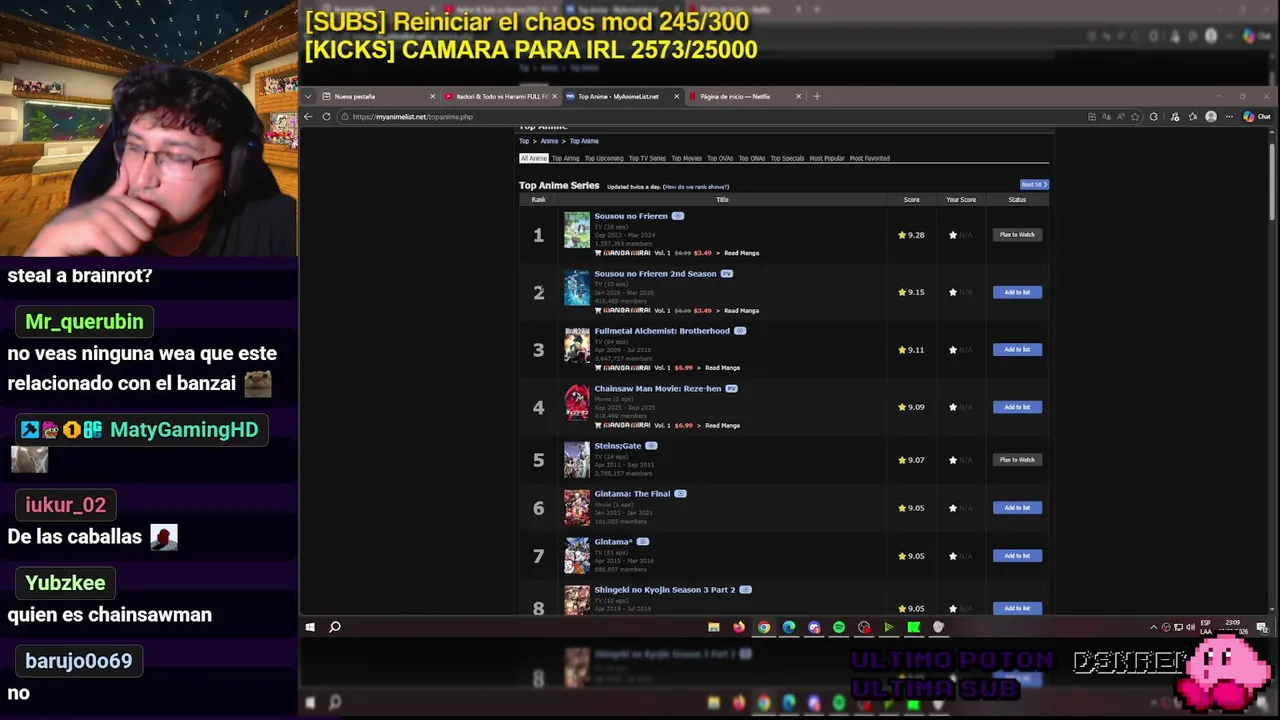Screen dimensions: 1280x720
Task: Open Shingeki no Kyojin Season 3 Part 2
Action: 665,590
